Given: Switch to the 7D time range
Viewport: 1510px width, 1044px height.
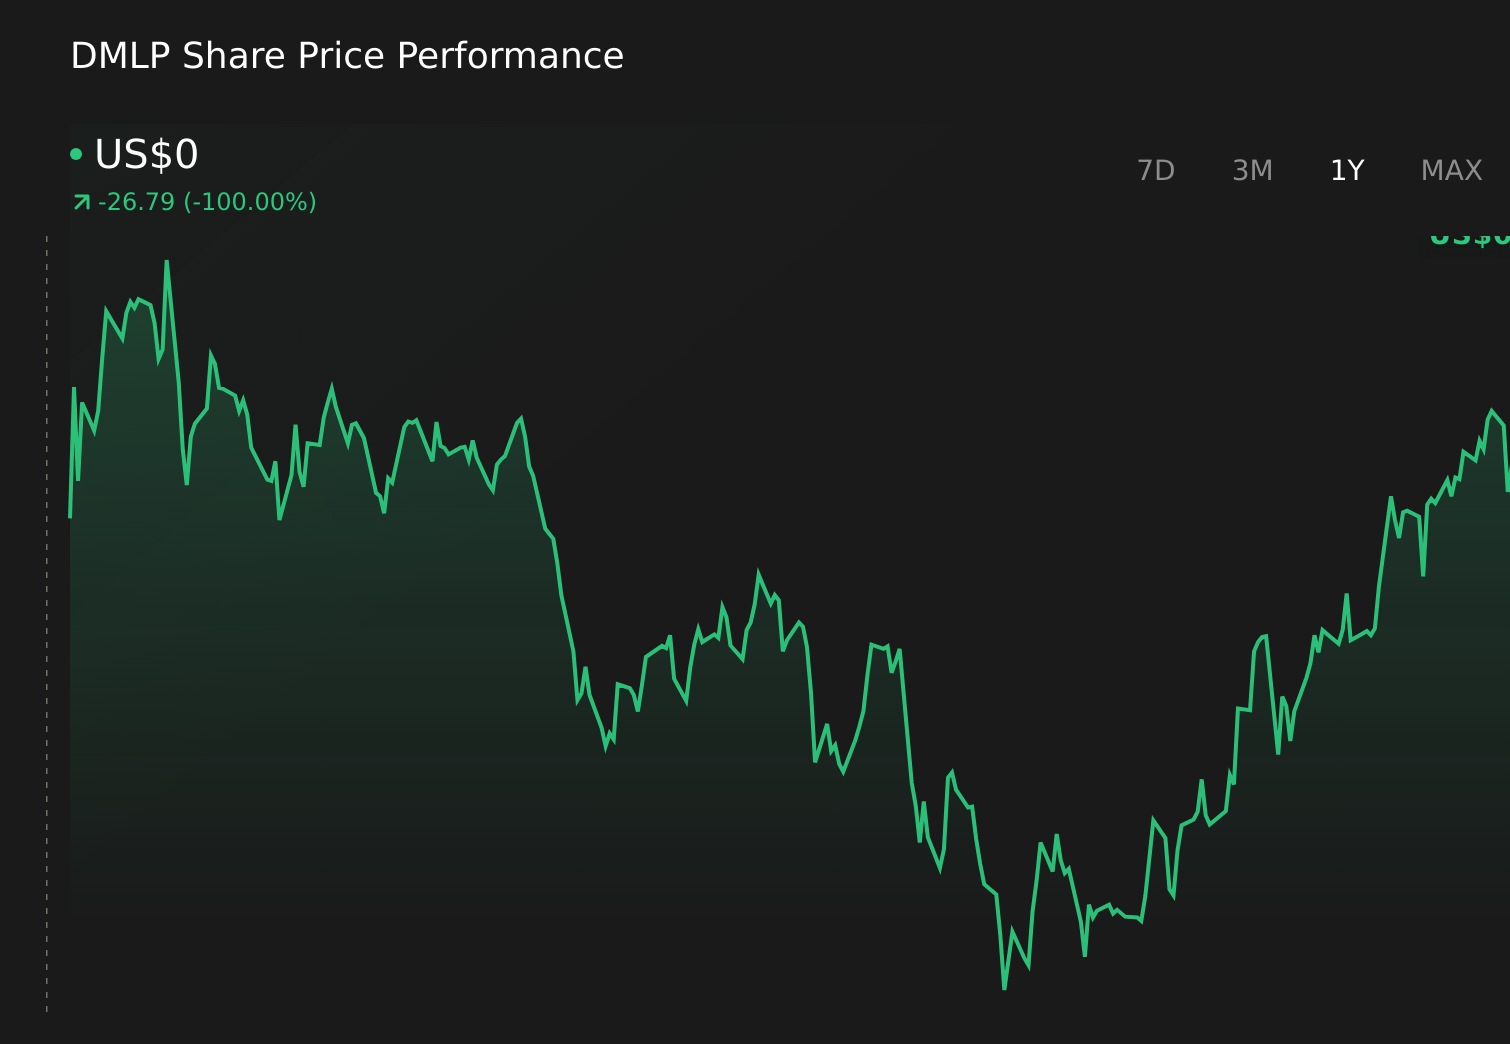Looking at the screenshot, I should coord(1156,171).
